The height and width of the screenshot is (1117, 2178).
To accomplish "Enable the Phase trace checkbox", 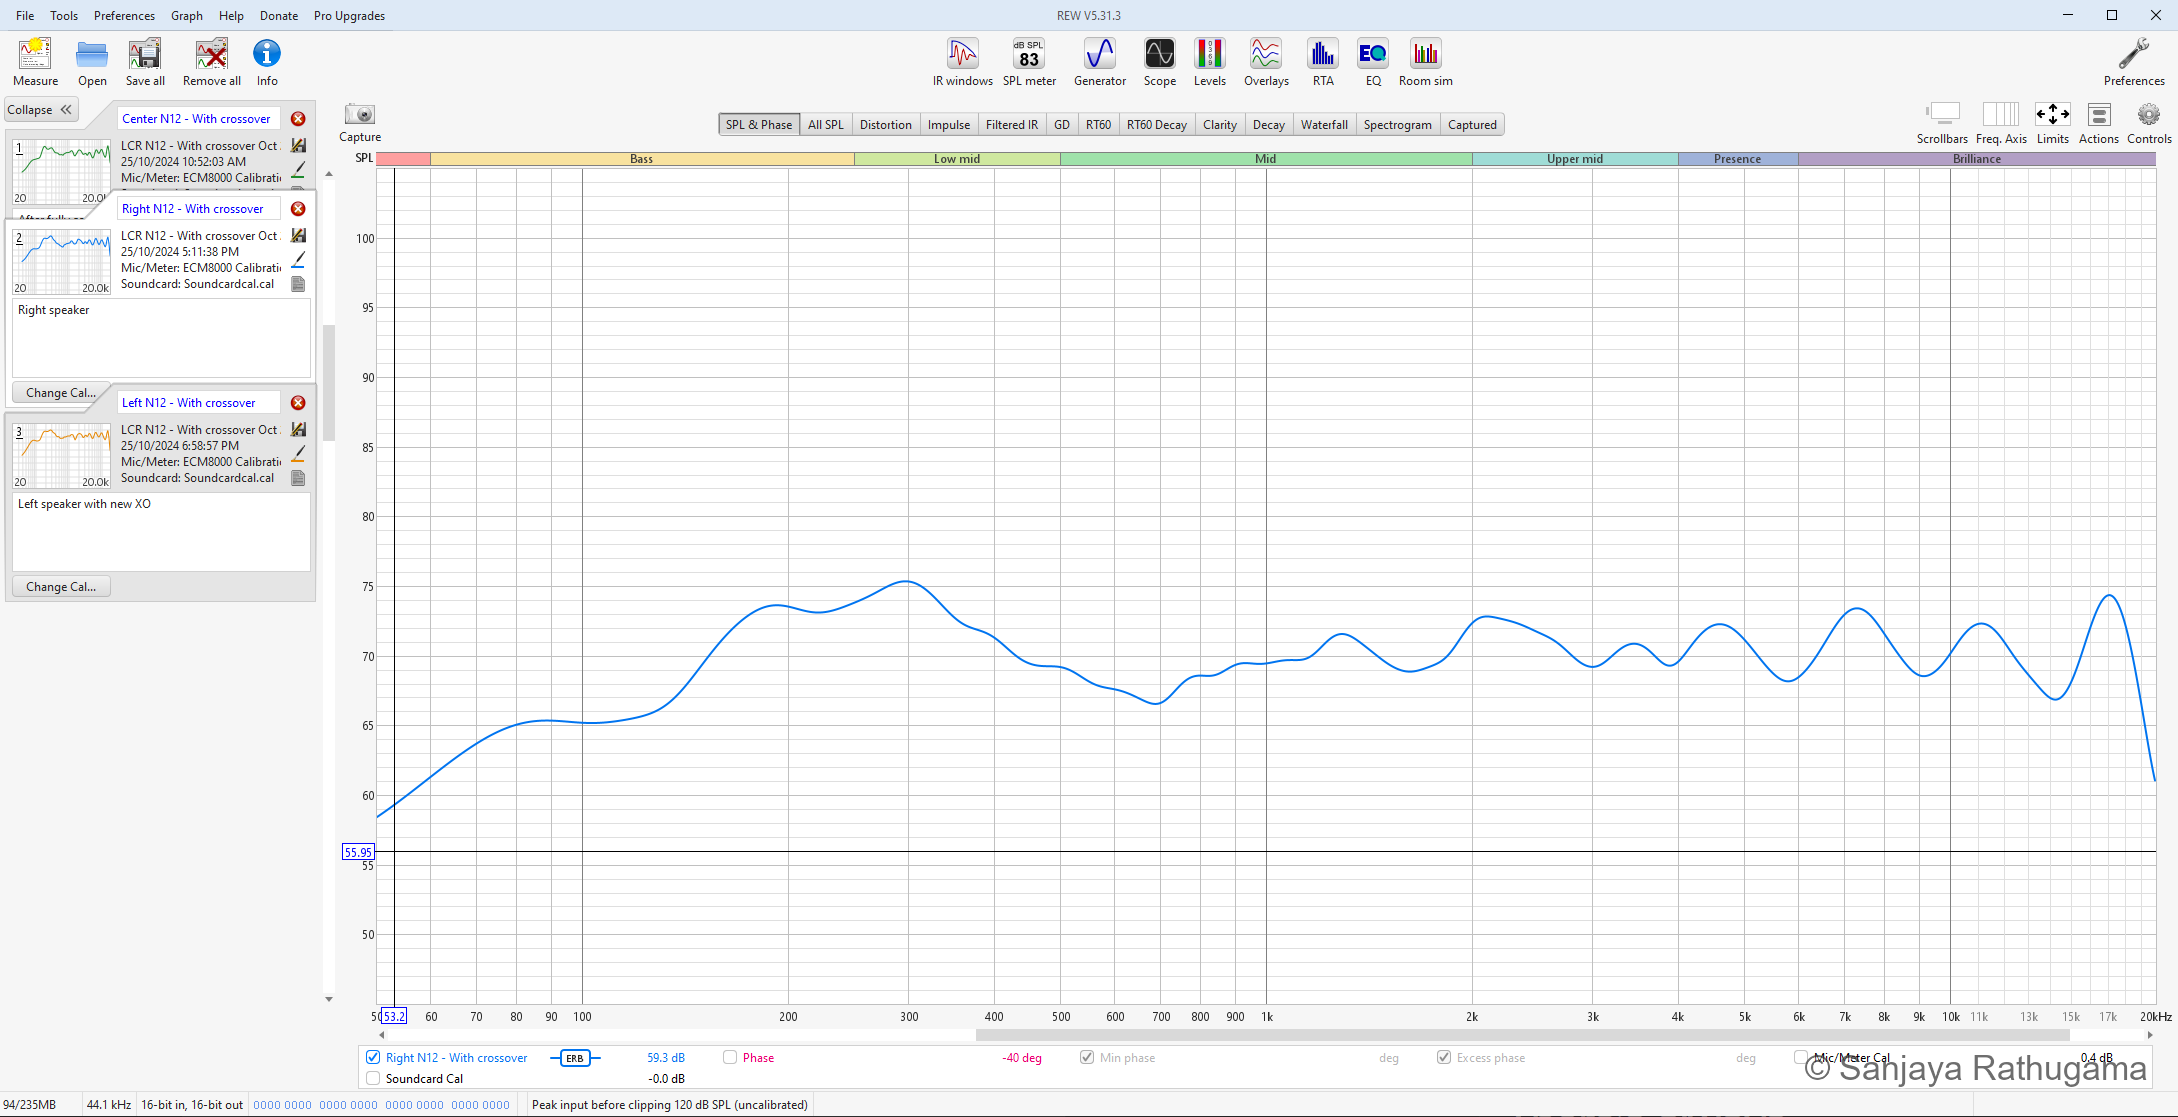I will pyautogui.click(x=730, y=1057).
